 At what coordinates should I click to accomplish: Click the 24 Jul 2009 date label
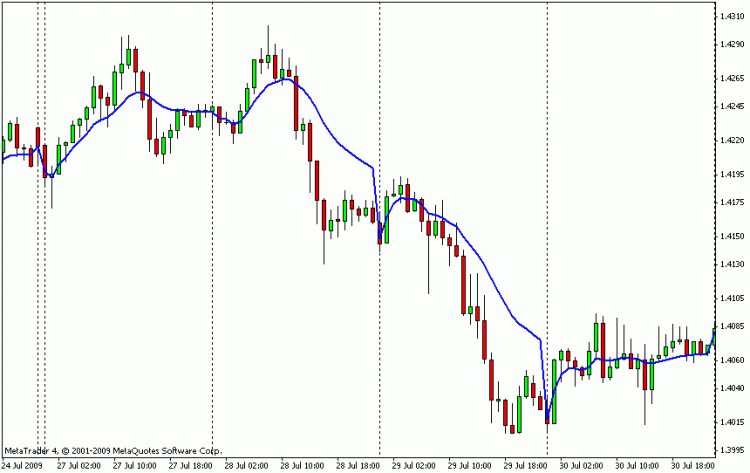click(24, 465)
